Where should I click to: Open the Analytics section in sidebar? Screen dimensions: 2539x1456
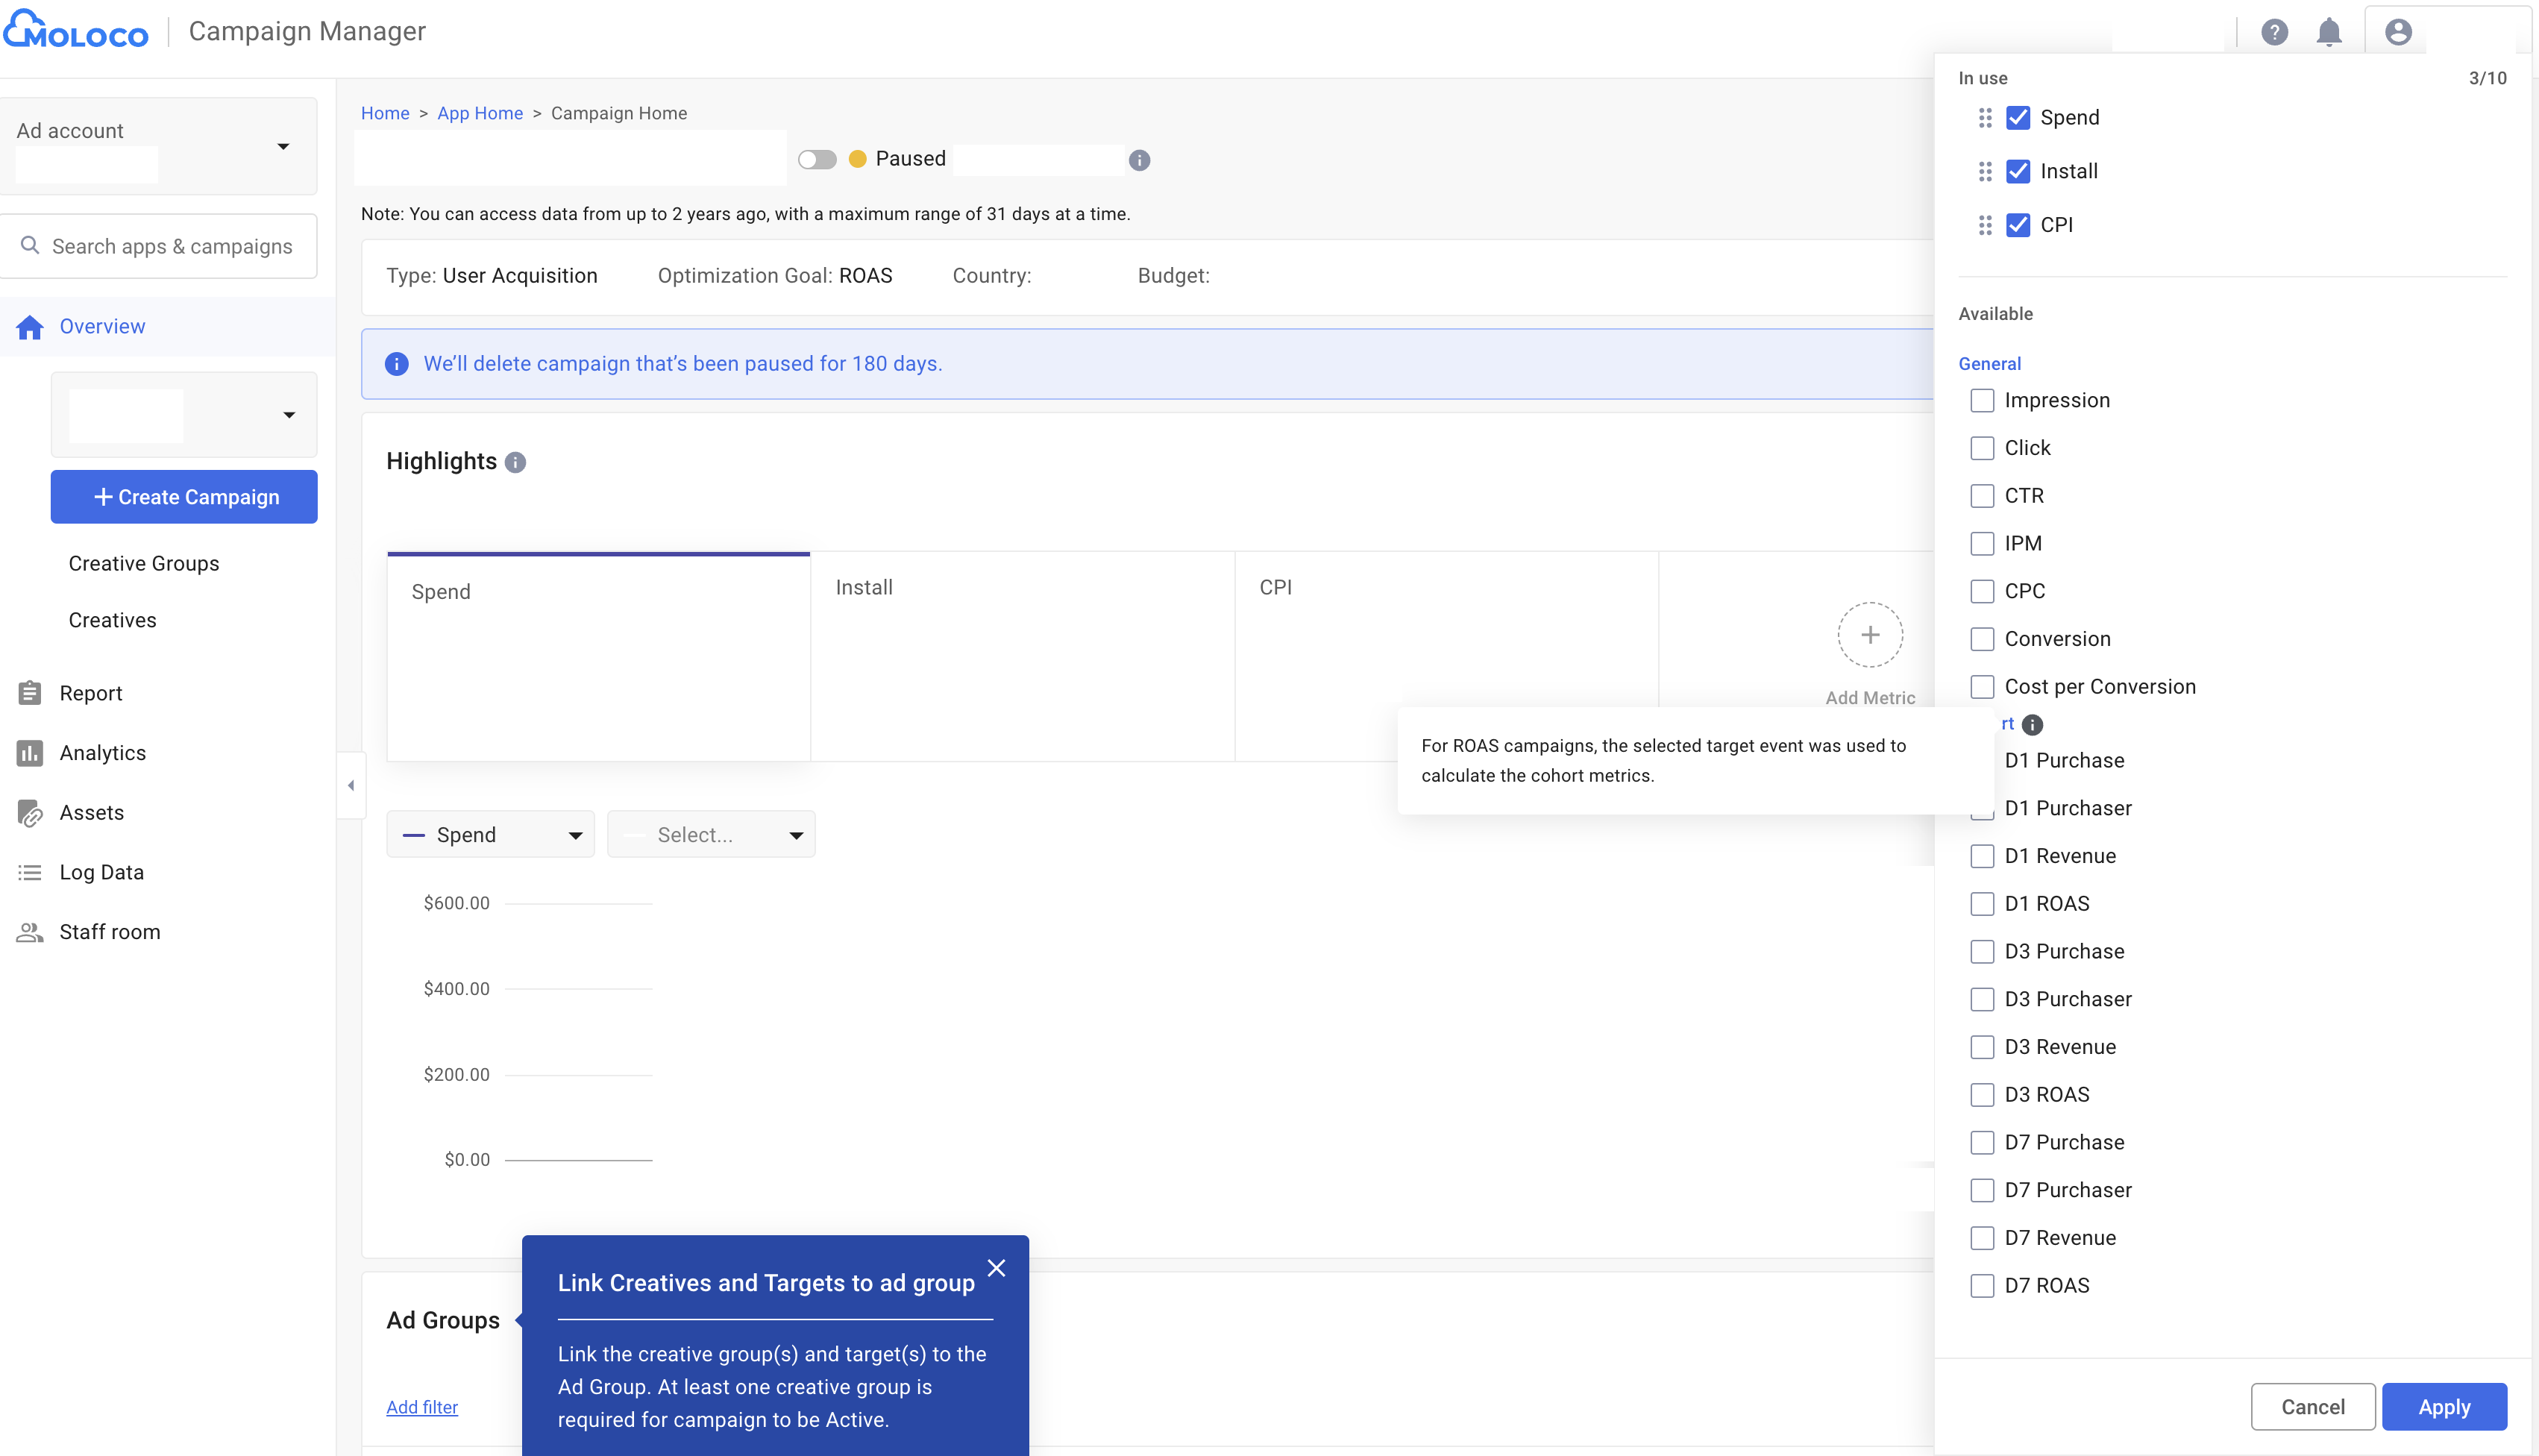click(x=102, y=752)
